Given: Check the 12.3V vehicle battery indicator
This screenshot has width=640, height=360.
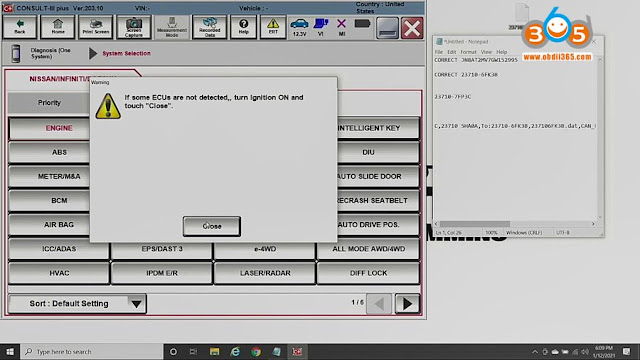Looking at the screenshot, I should [x=299, y=27].
